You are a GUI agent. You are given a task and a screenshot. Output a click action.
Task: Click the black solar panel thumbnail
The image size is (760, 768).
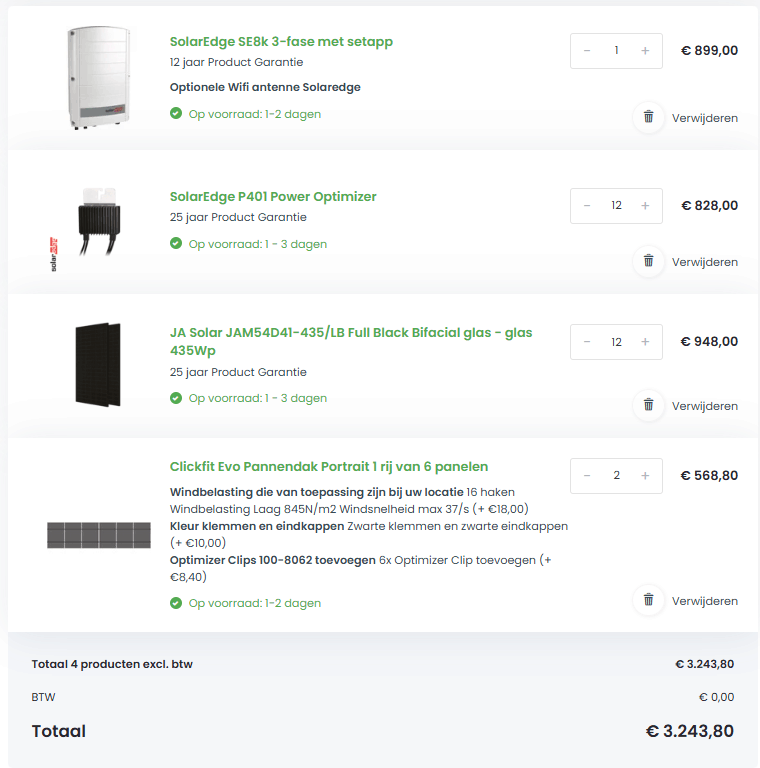pos(98,364)
